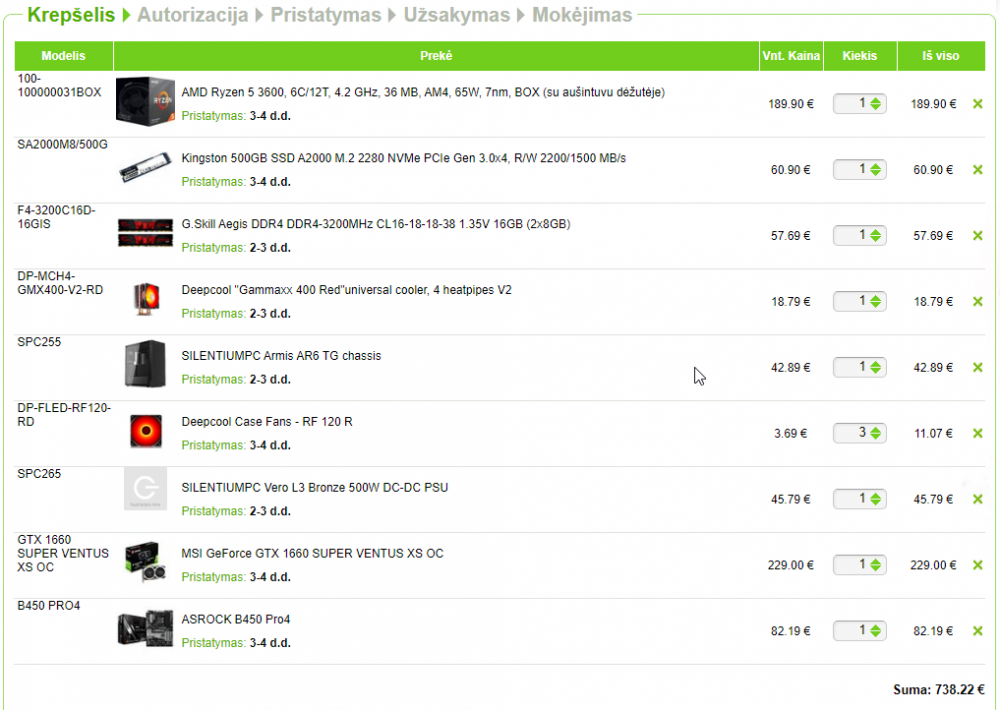The width and height of the screenshot is (1000, 710).
Task: Remove Deepcool Case Fans from cart
Action: point(977,433)
